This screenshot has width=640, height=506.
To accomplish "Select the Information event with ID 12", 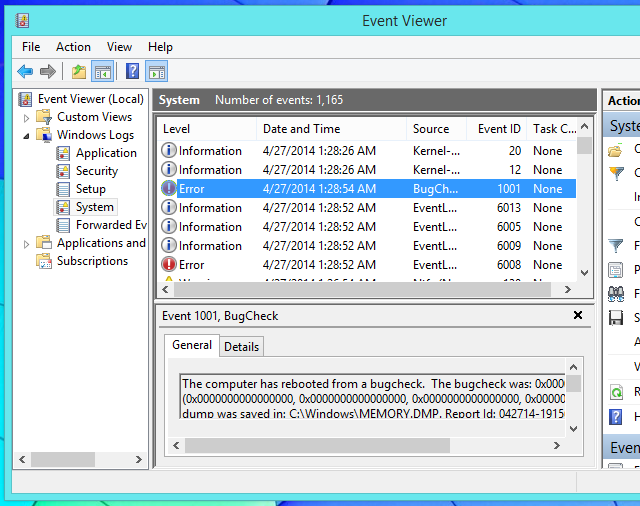I will [x=367, y=170].
